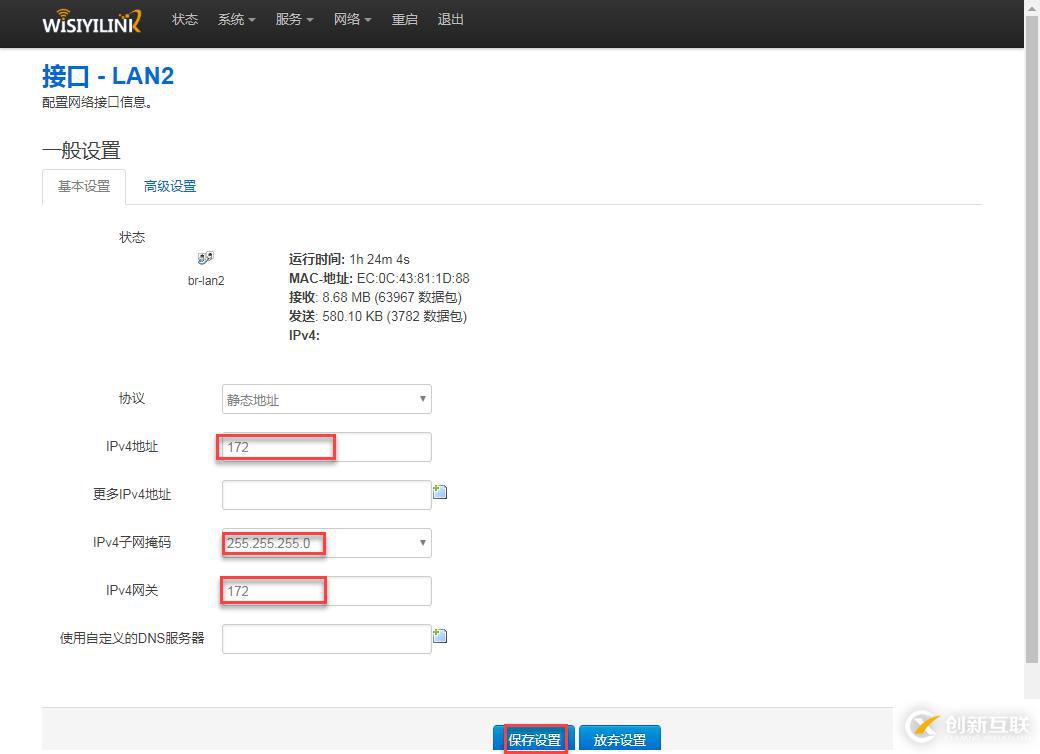Click the 状态 menu item
Viewport: 1040px width, 754px height.
pyautogui.click(x=184, y=19)
